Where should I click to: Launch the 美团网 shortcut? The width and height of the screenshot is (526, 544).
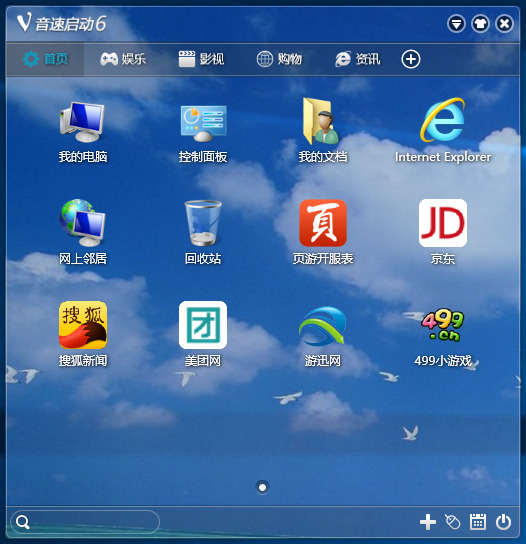(x=203, y=325)
